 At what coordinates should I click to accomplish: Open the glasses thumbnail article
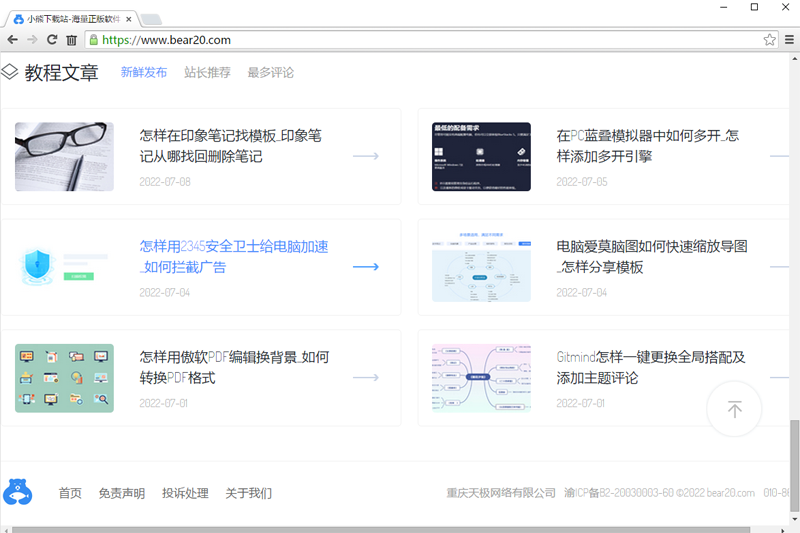[64, 157]
